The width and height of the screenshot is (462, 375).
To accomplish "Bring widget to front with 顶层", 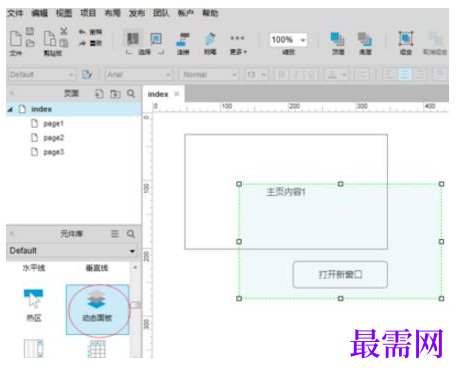I will [x=337, y=43].
